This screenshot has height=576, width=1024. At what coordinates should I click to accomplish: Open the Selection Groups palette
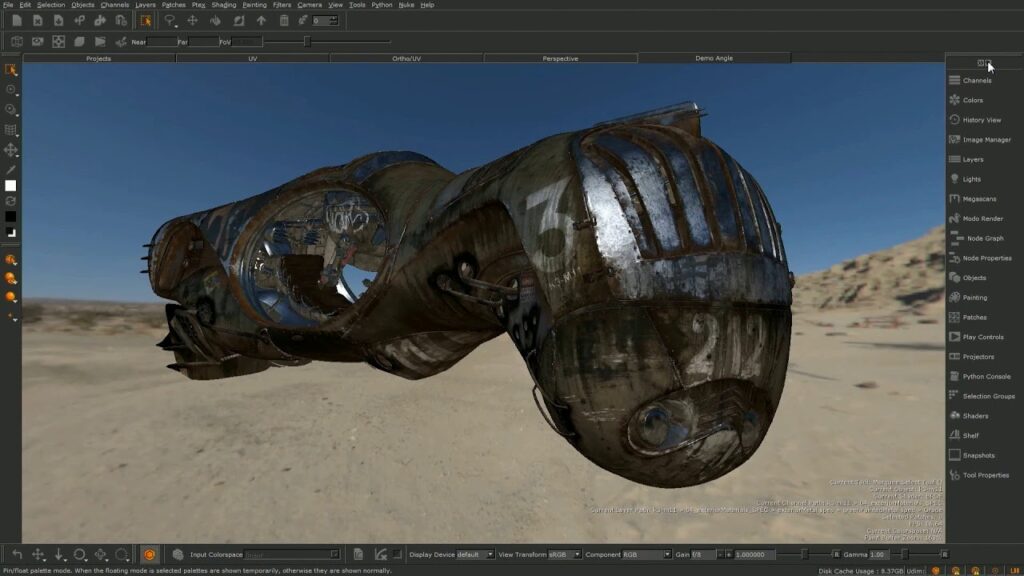click(989, 396)
